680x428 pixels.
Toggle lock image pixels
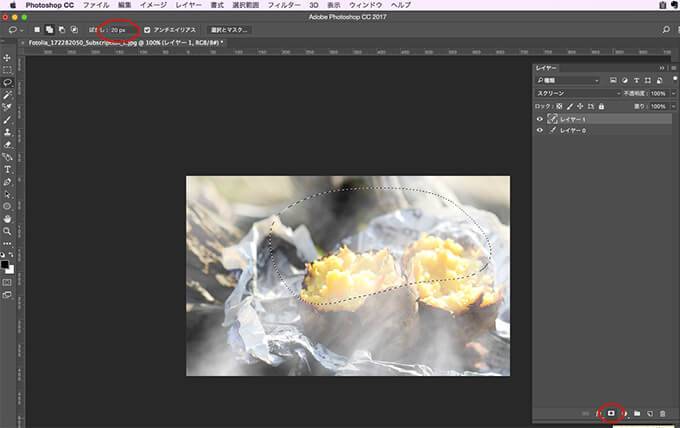point(570,106)
